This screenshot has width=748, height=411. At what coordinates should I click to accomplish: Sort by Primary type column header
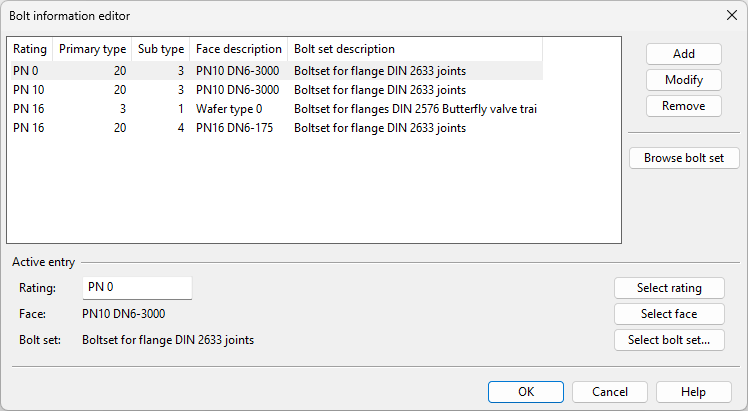[93, 49]
